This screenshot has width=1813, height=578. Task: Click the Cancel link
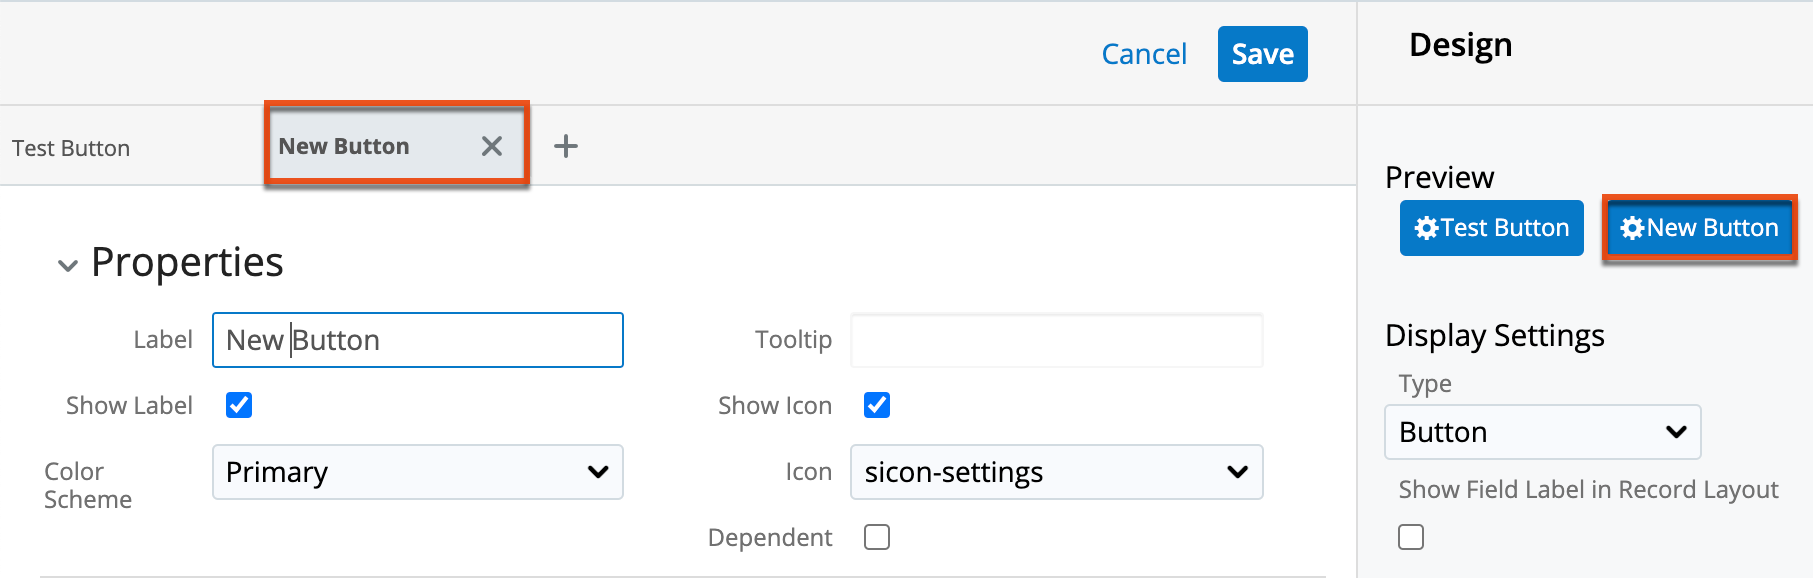point(1143,54)
